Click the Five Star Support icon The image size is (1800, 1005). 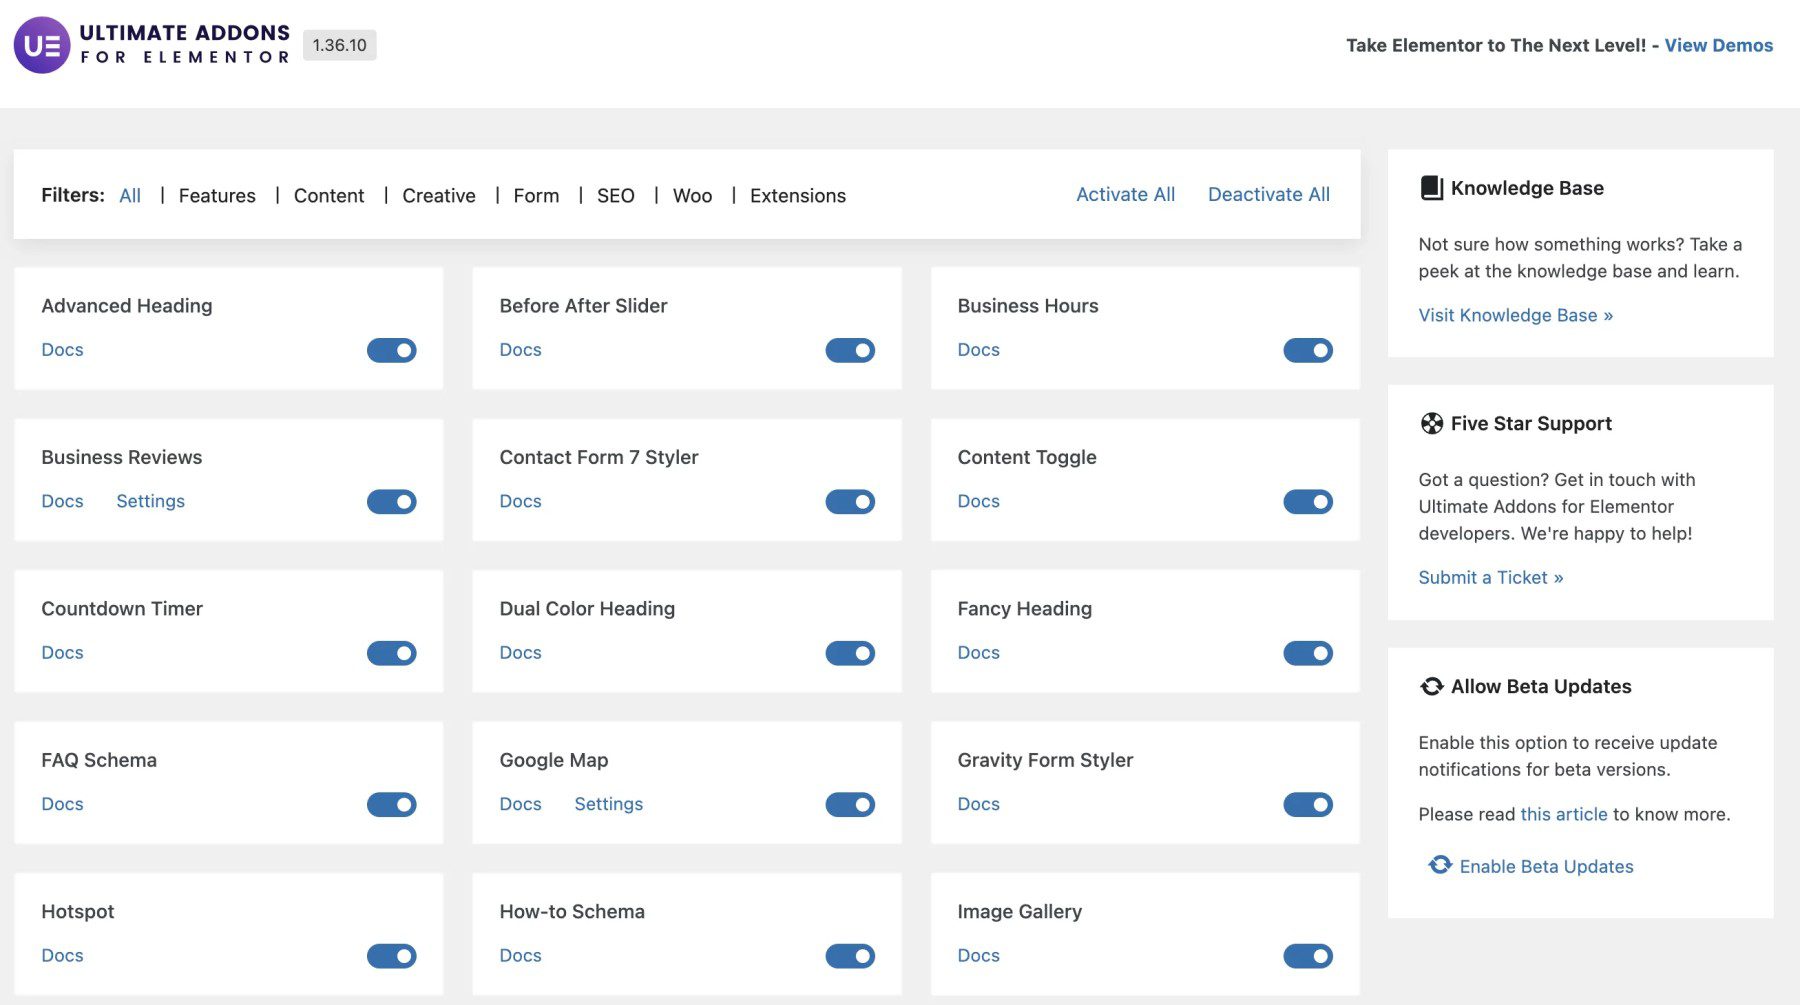coord(1431,422)
